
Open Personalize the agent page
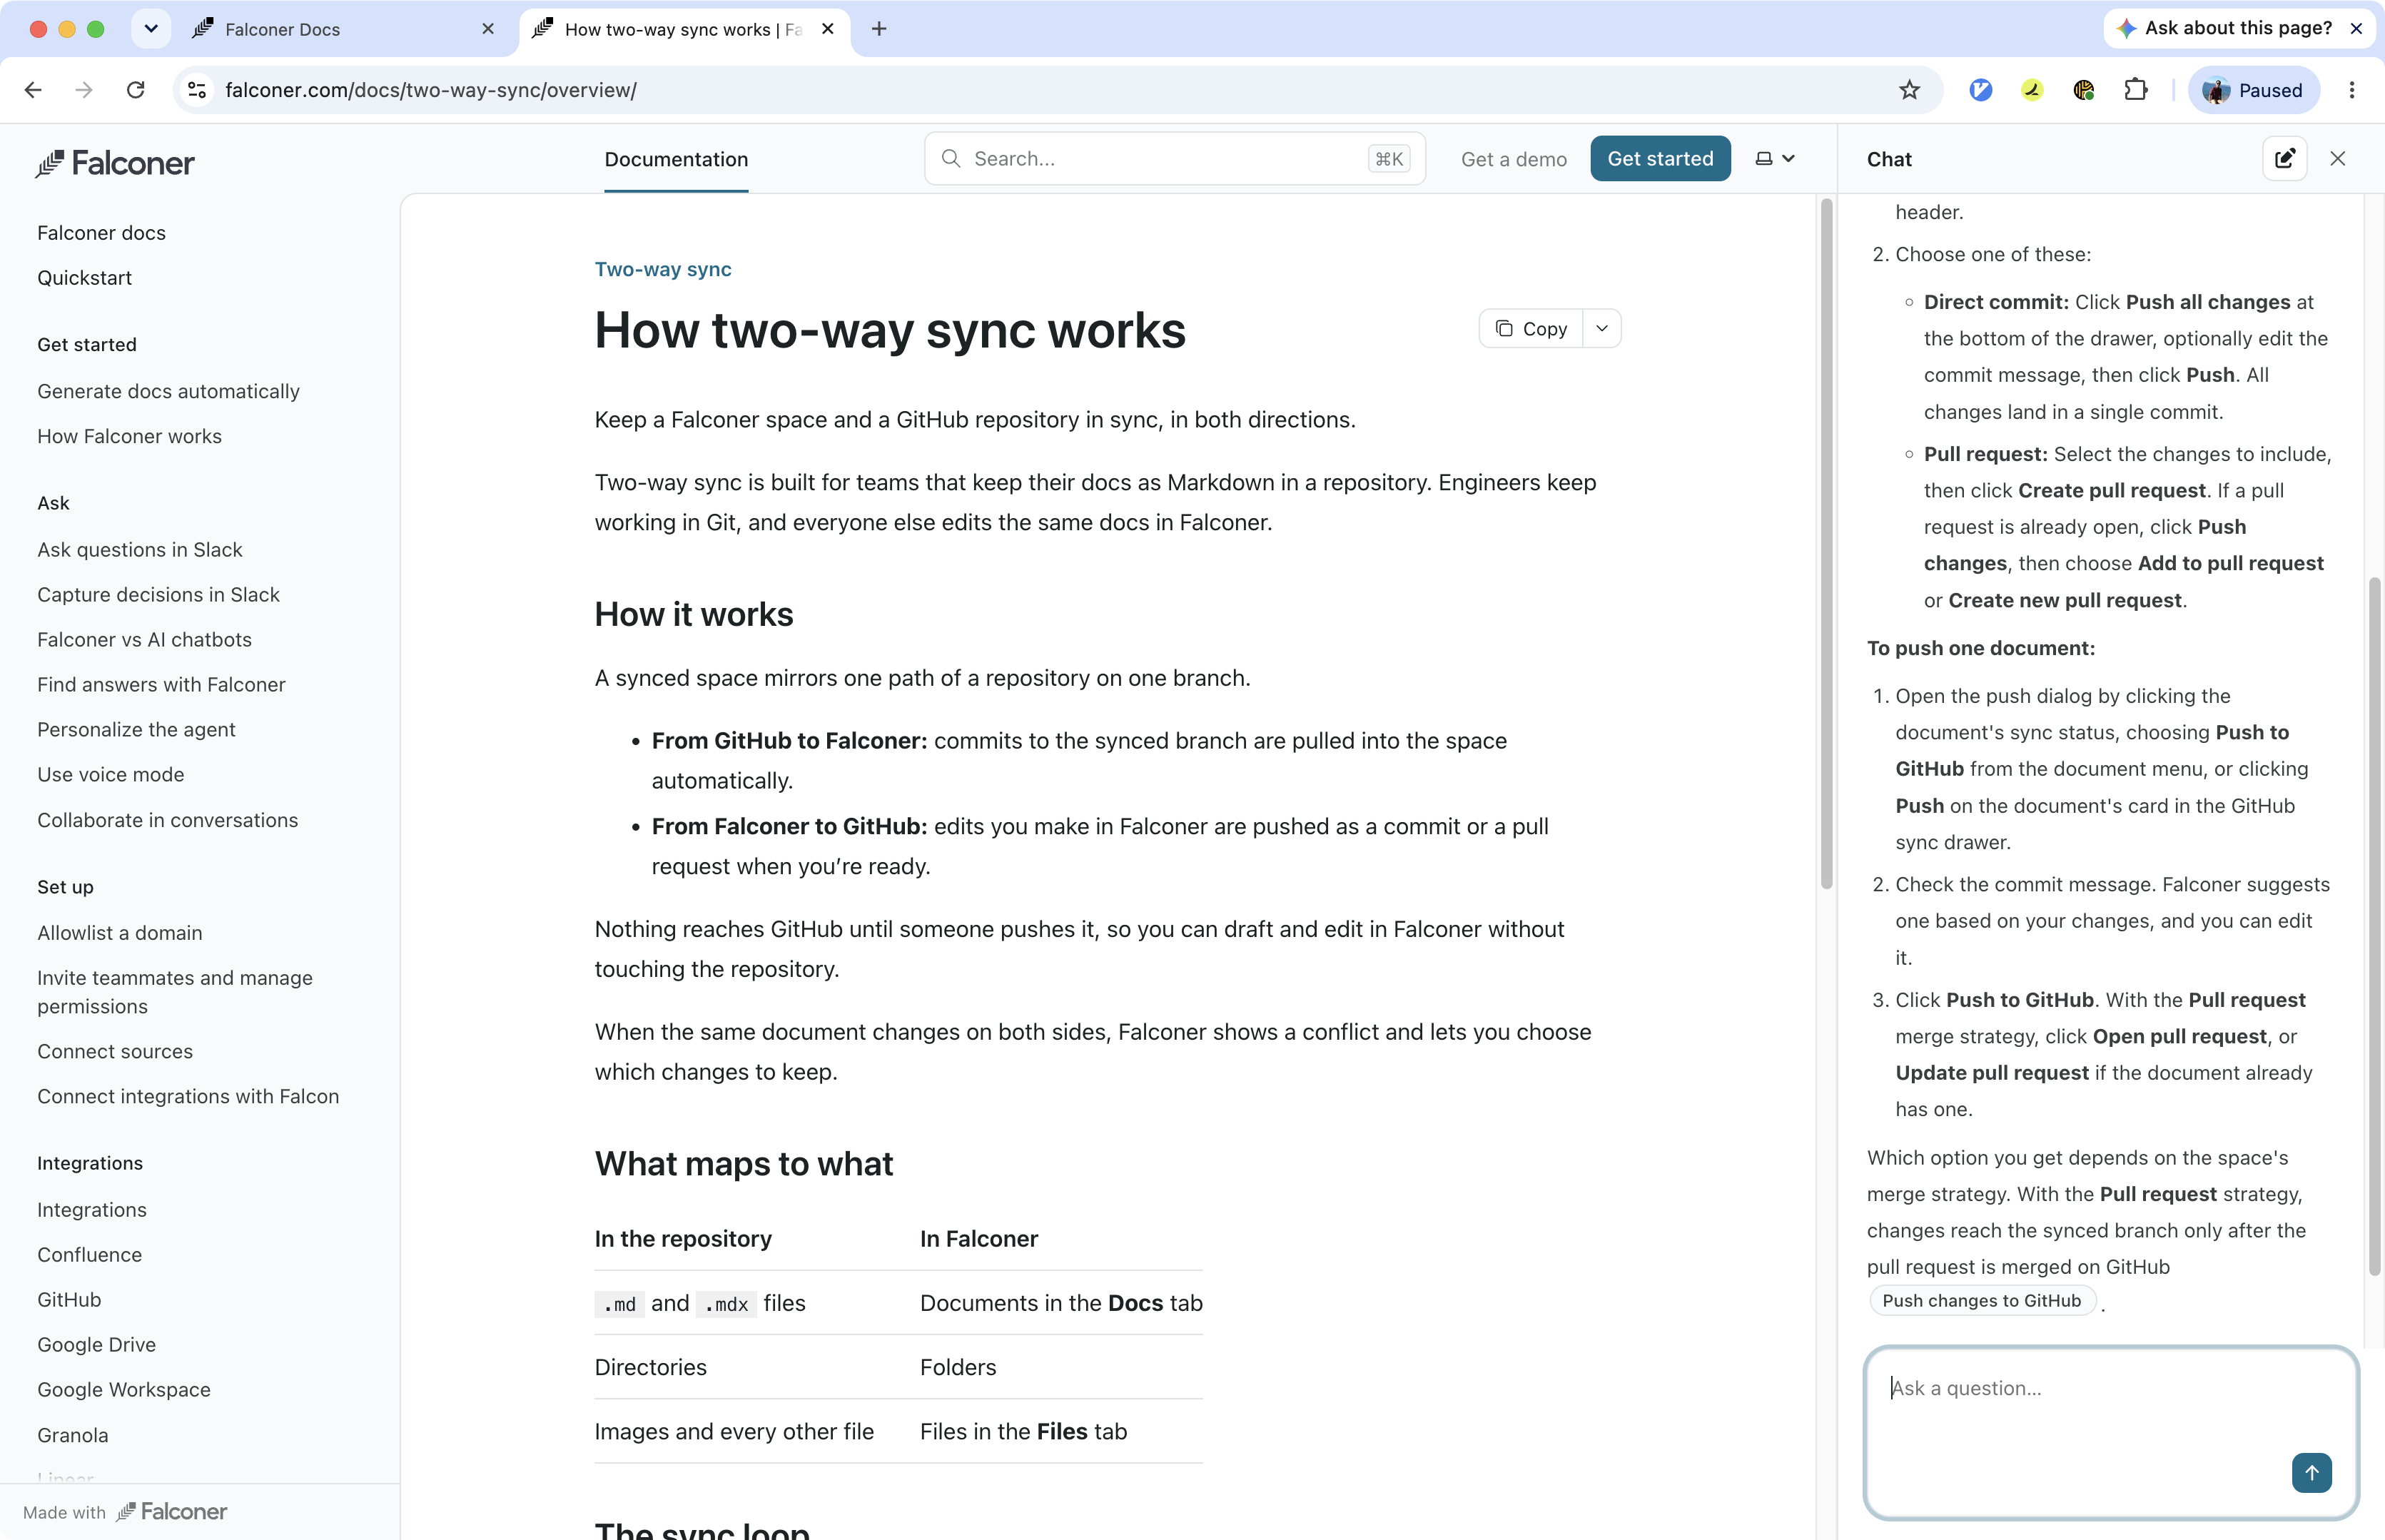pos(137,730)
